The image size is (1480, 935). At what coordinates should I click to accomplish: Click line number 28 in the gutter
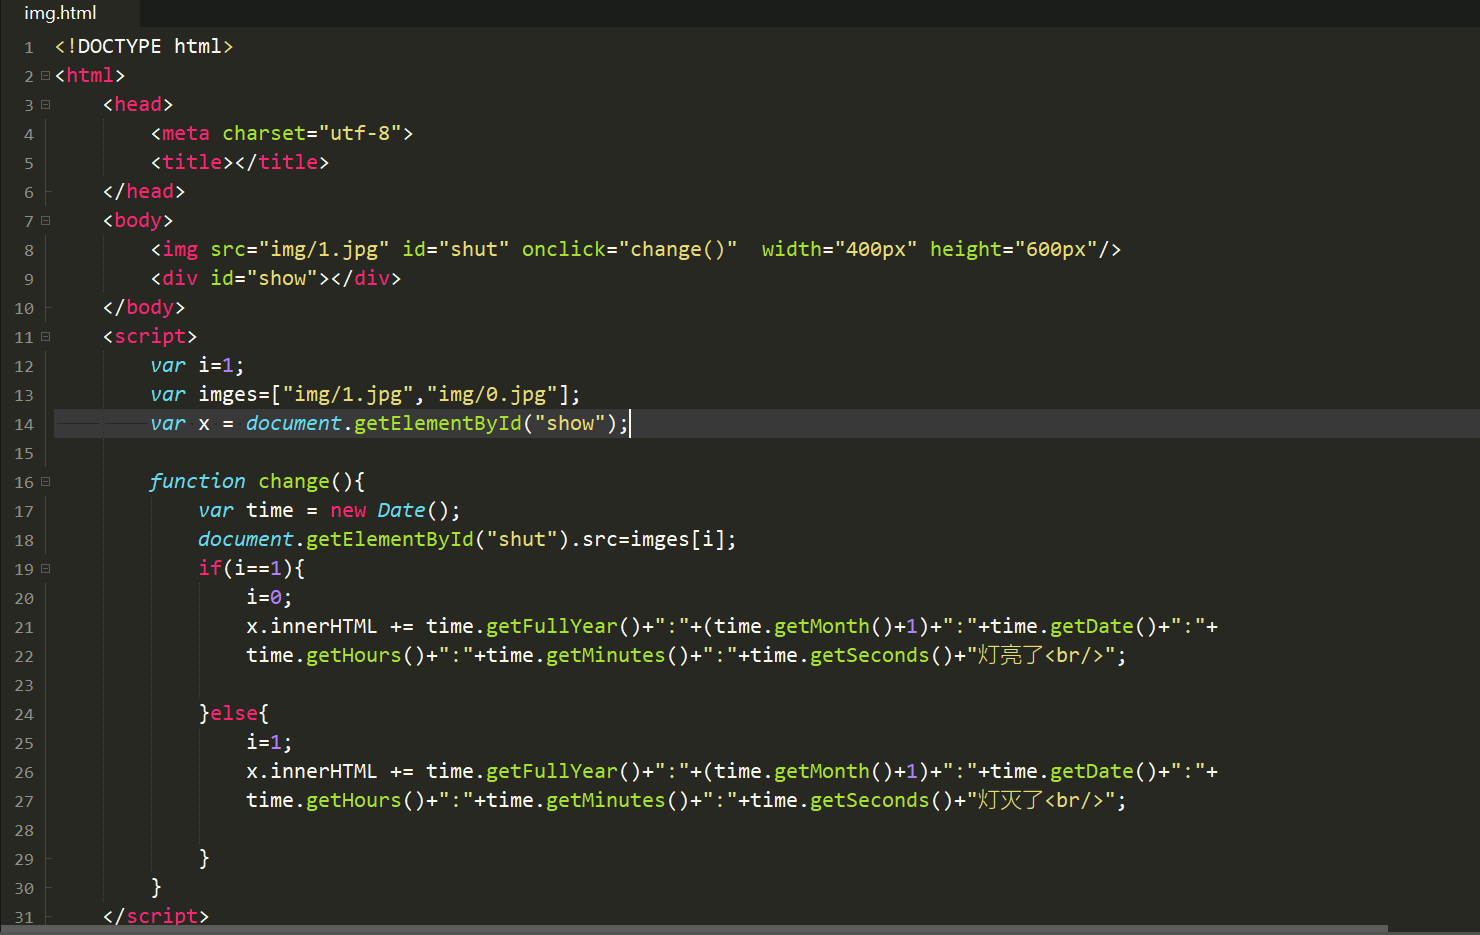pyautogui.click(x=24, y=830)
